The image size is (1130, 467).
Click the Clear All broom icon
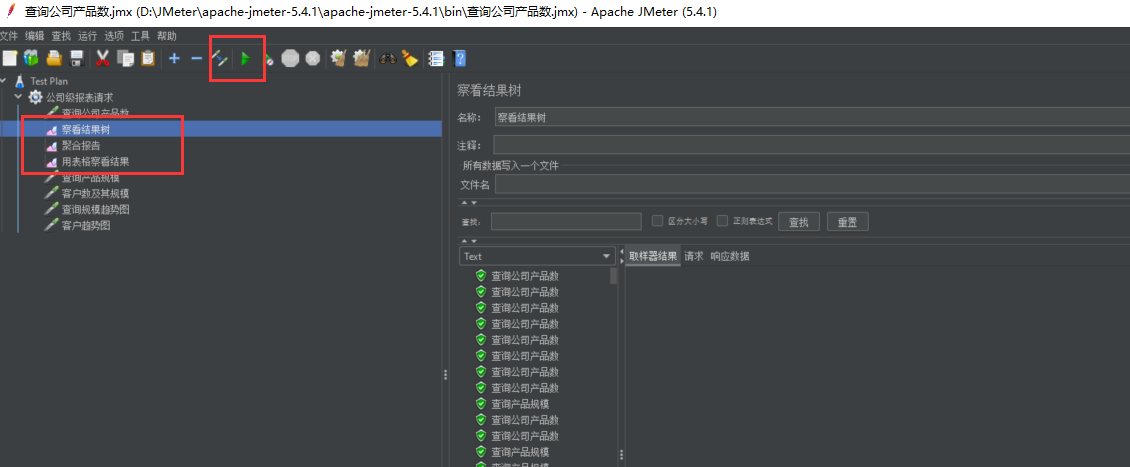361,58
